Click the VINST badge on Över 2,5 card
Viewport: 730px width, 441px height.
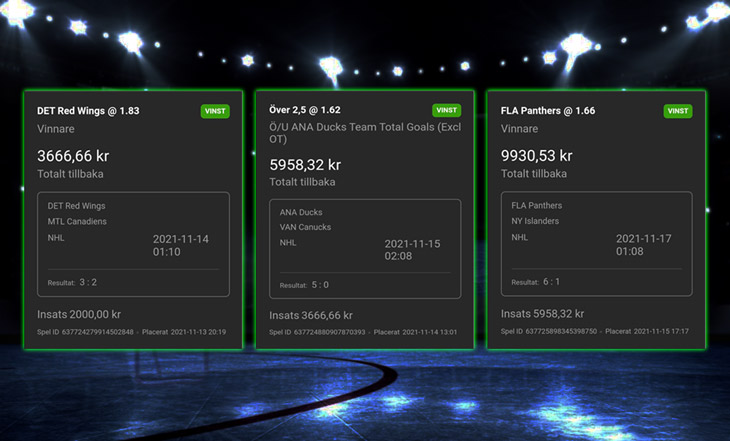click(447, 110)
